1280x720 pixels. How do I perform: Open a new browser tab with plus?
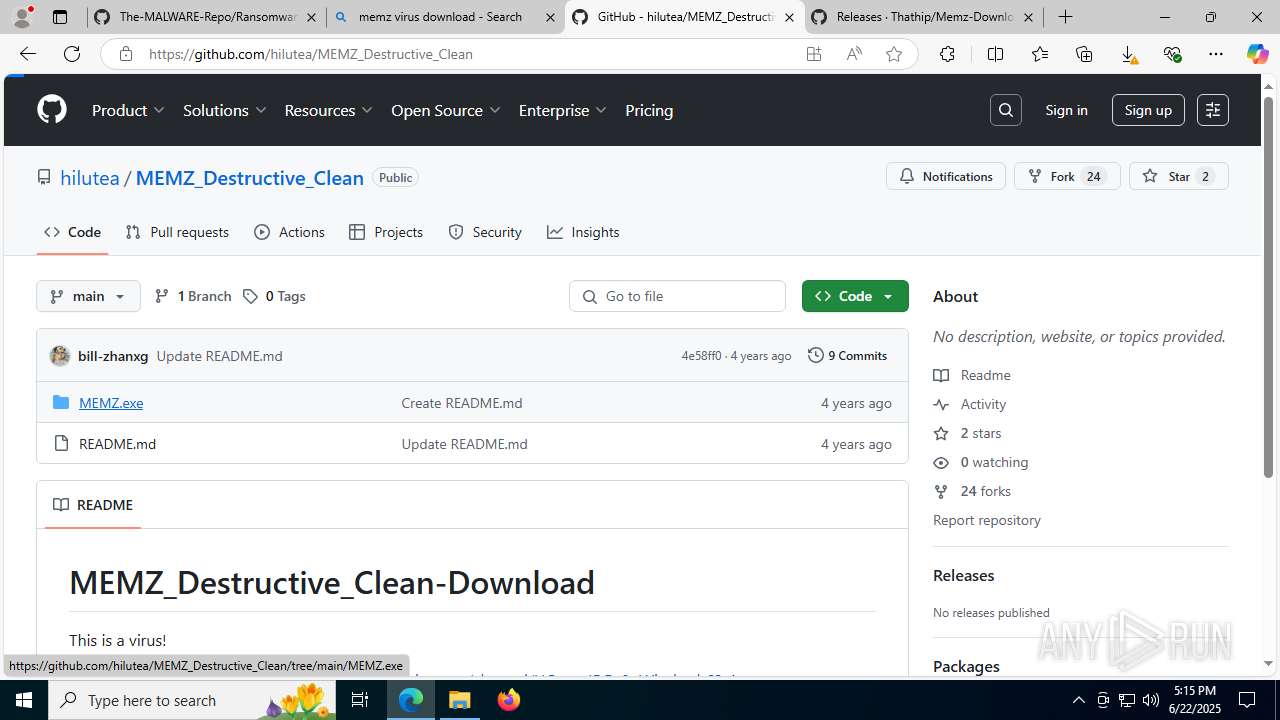coord(1066,17)
